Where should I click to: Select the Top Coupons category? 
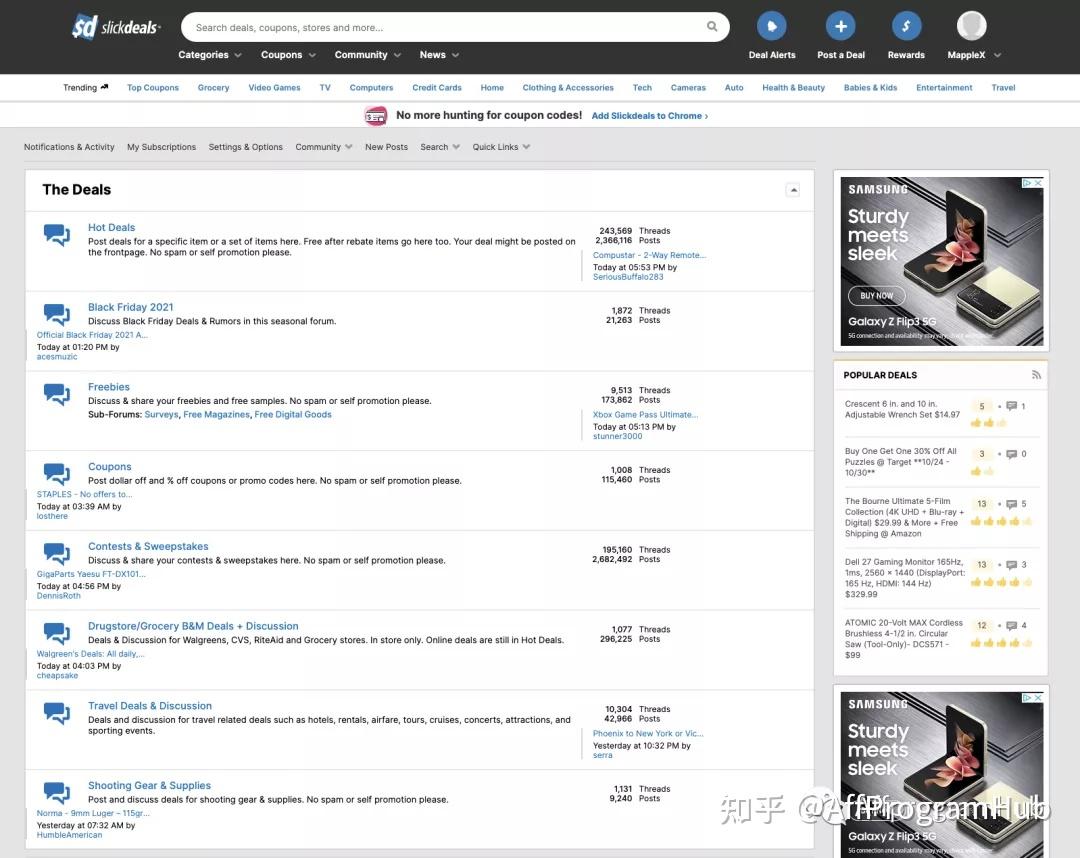152,87
